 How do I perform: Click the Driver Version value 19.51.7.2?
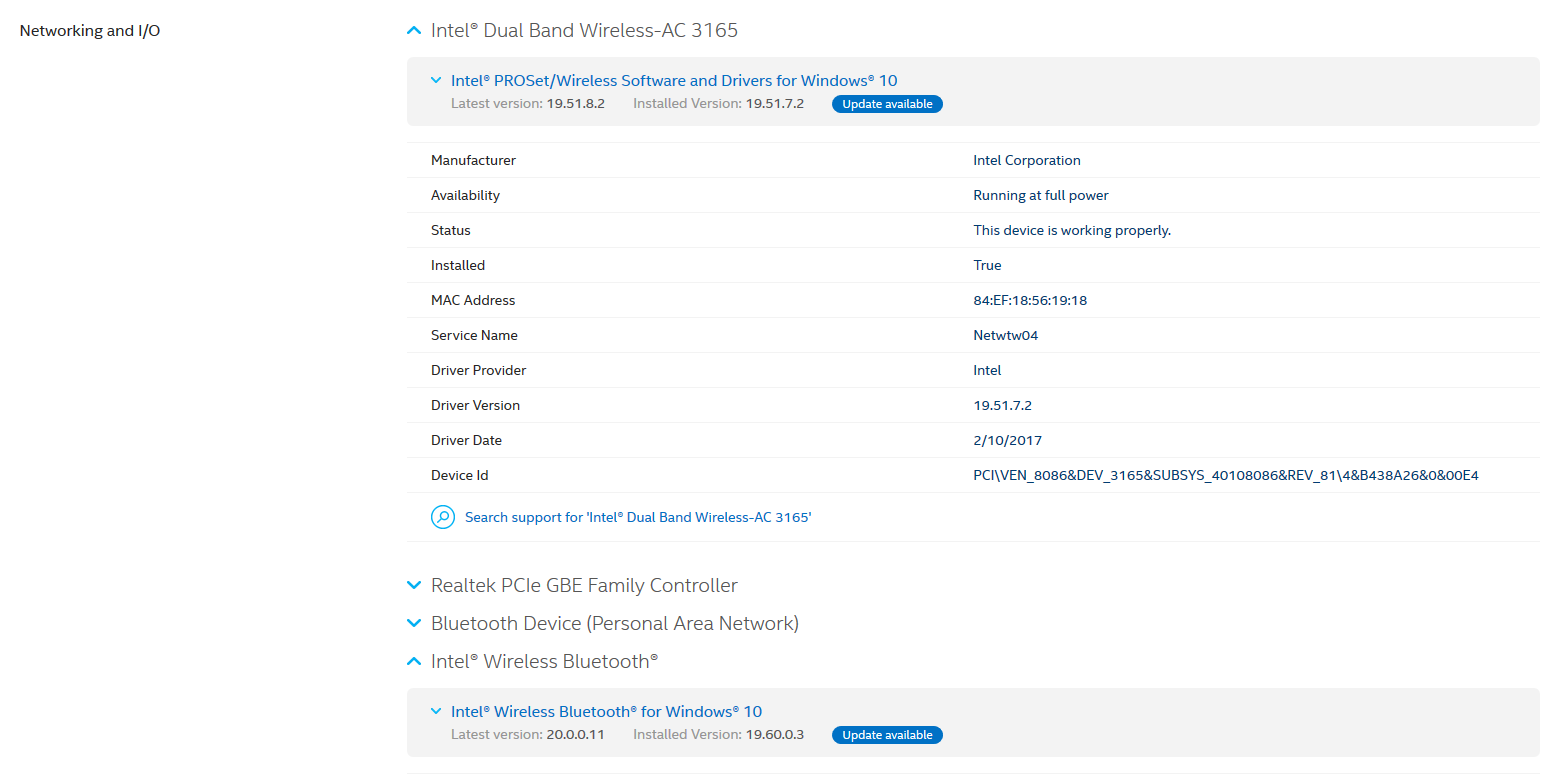coord(1002,405)
